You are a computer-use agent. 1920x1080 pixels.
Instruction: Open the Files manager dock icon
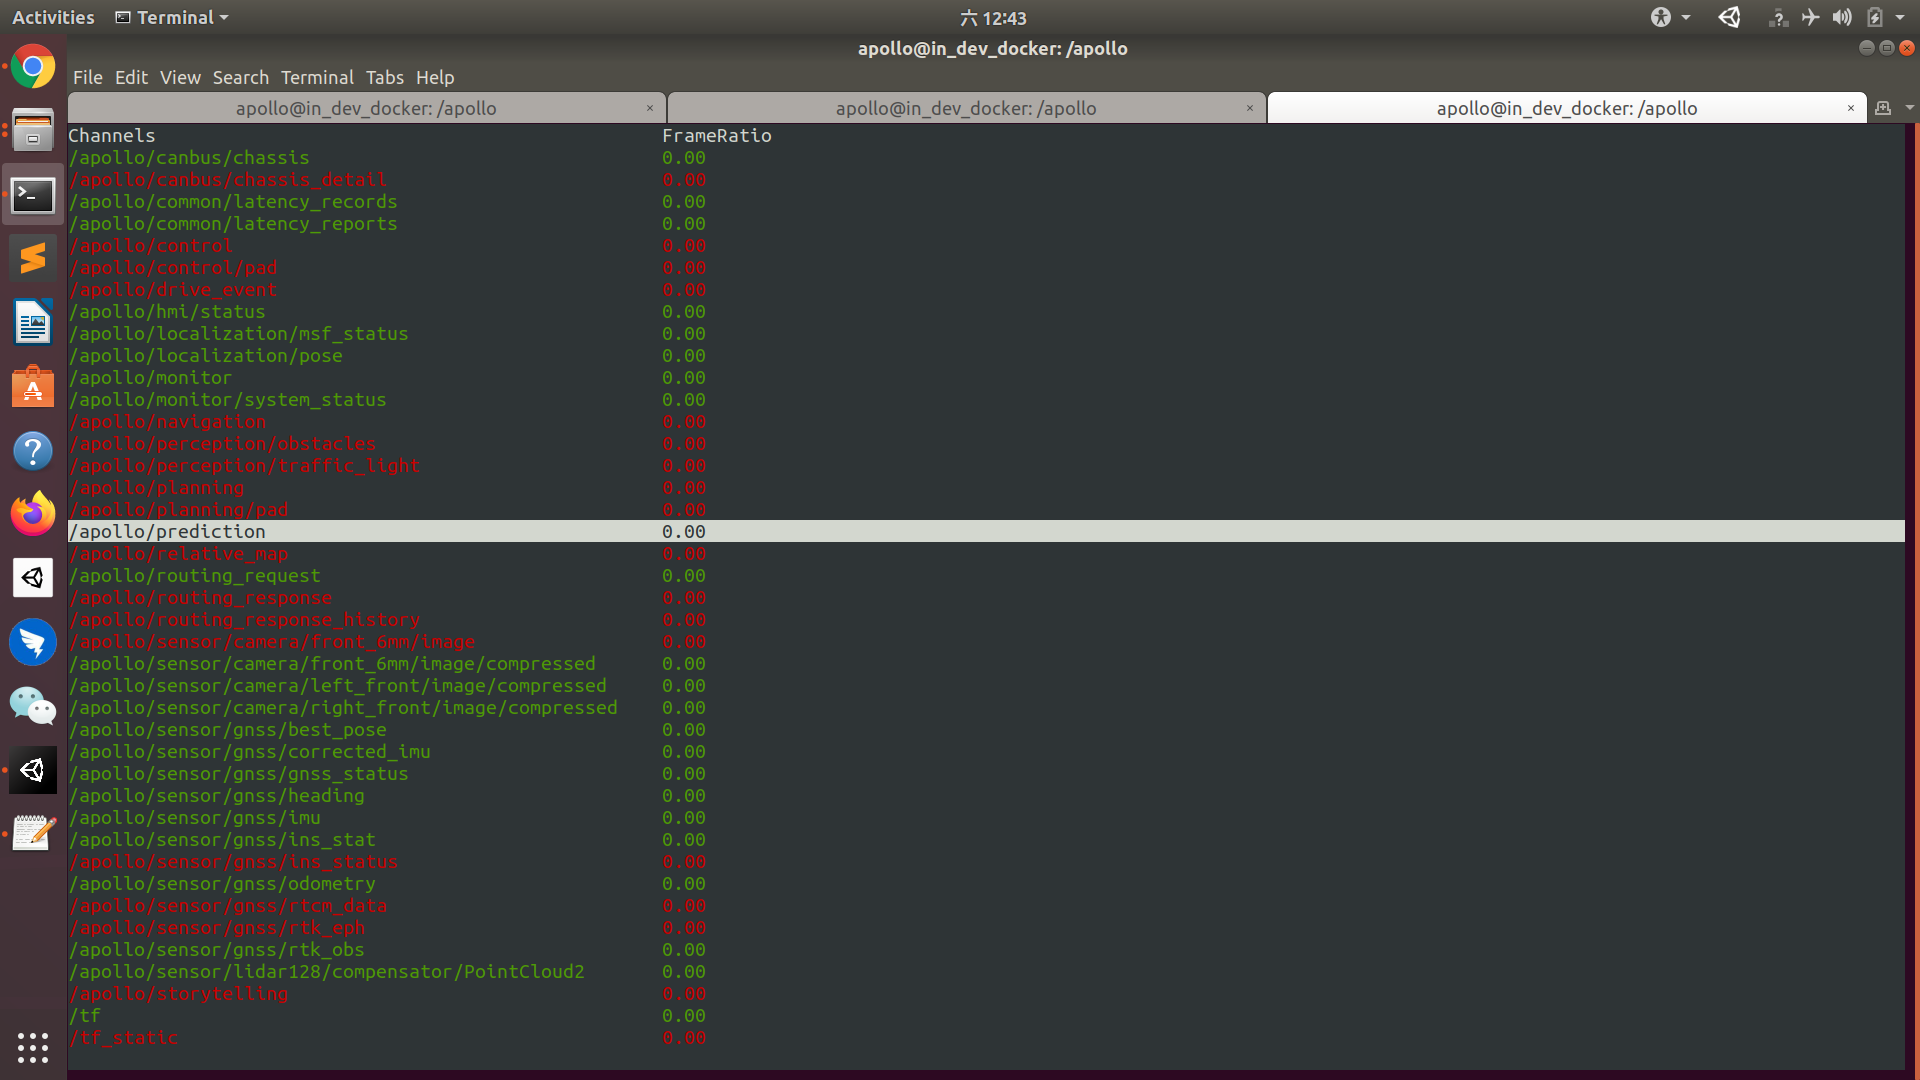coord(33,131)
